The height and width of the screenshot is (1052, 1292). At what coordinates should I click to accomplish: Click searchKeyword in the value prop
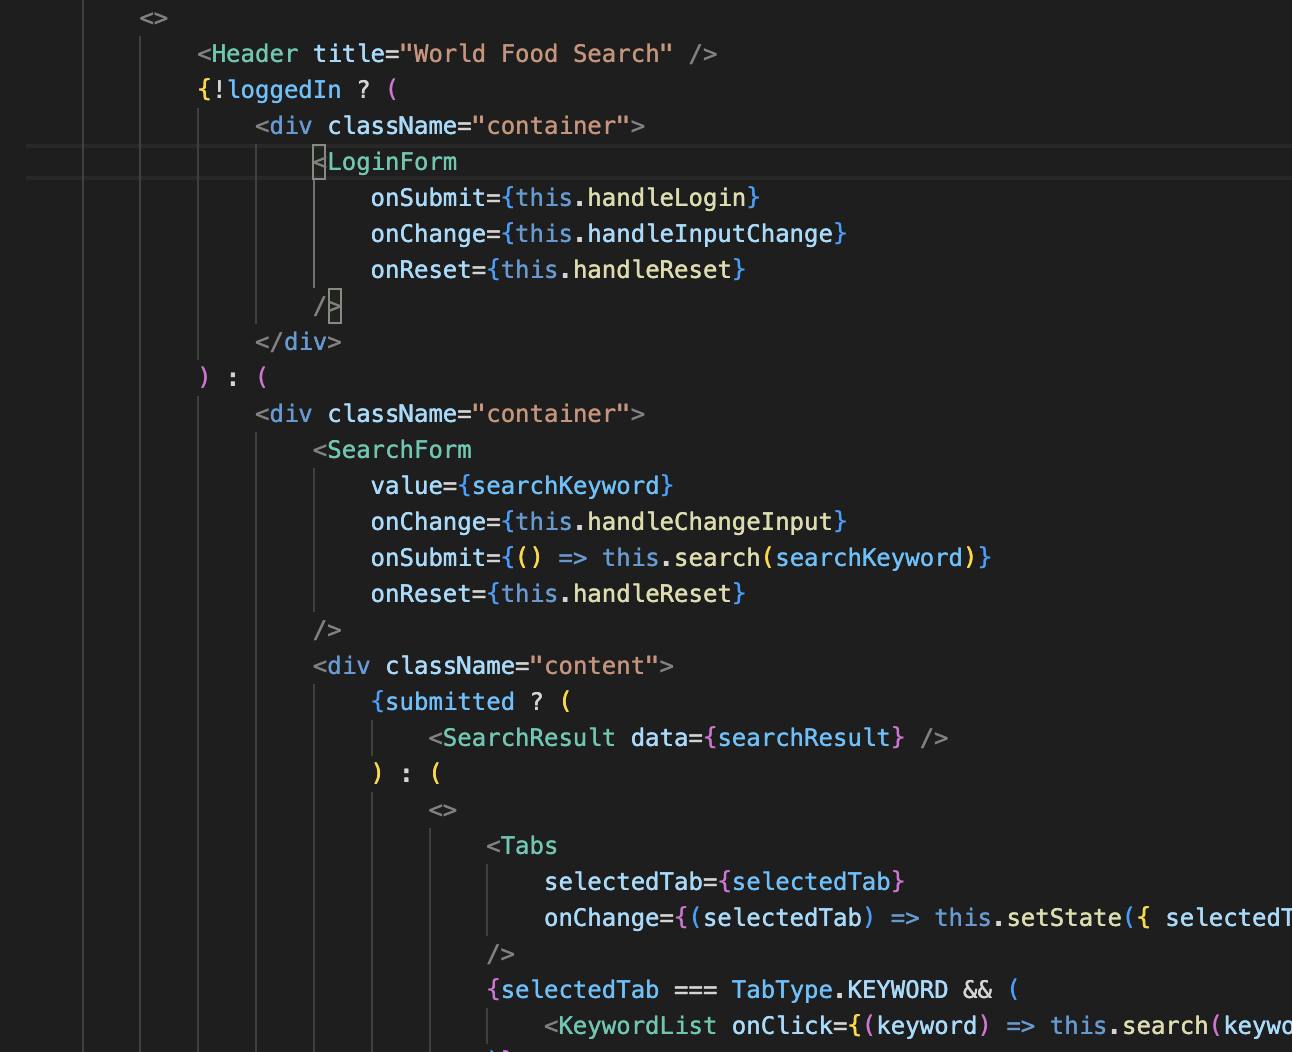tap(566, 486)
